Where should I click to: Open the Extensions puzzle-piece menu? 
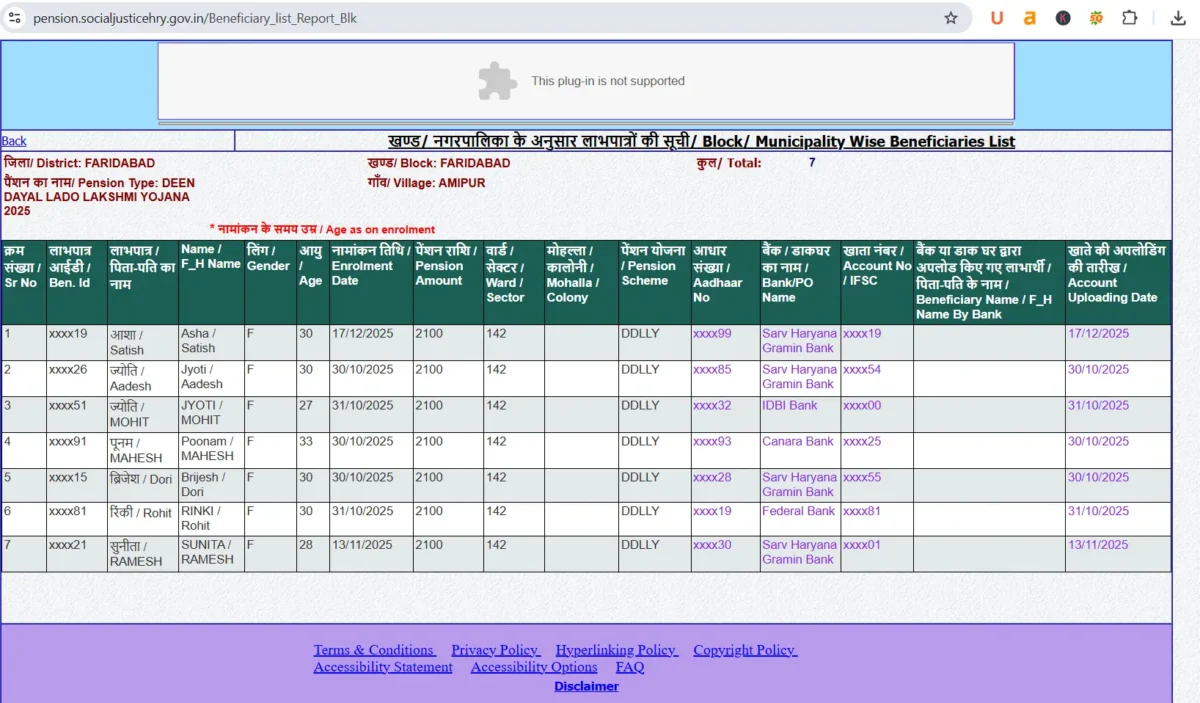pos(1129,17)
